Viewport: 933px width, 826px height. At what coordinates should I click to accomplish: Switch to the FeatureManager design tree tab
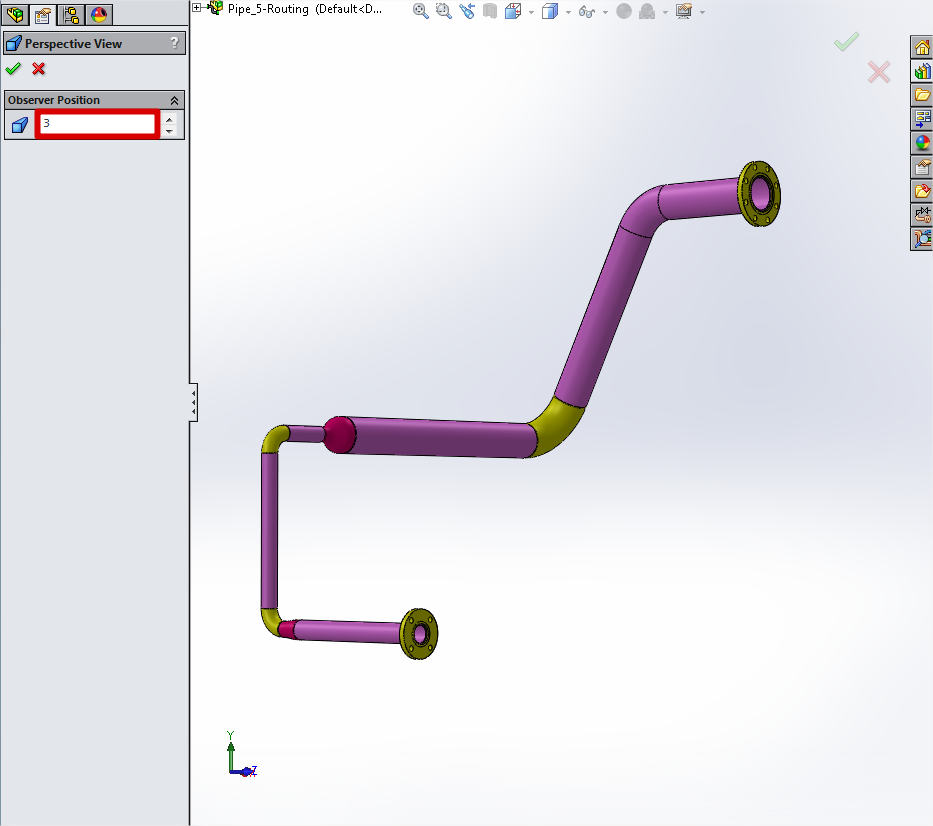(15, 14)
